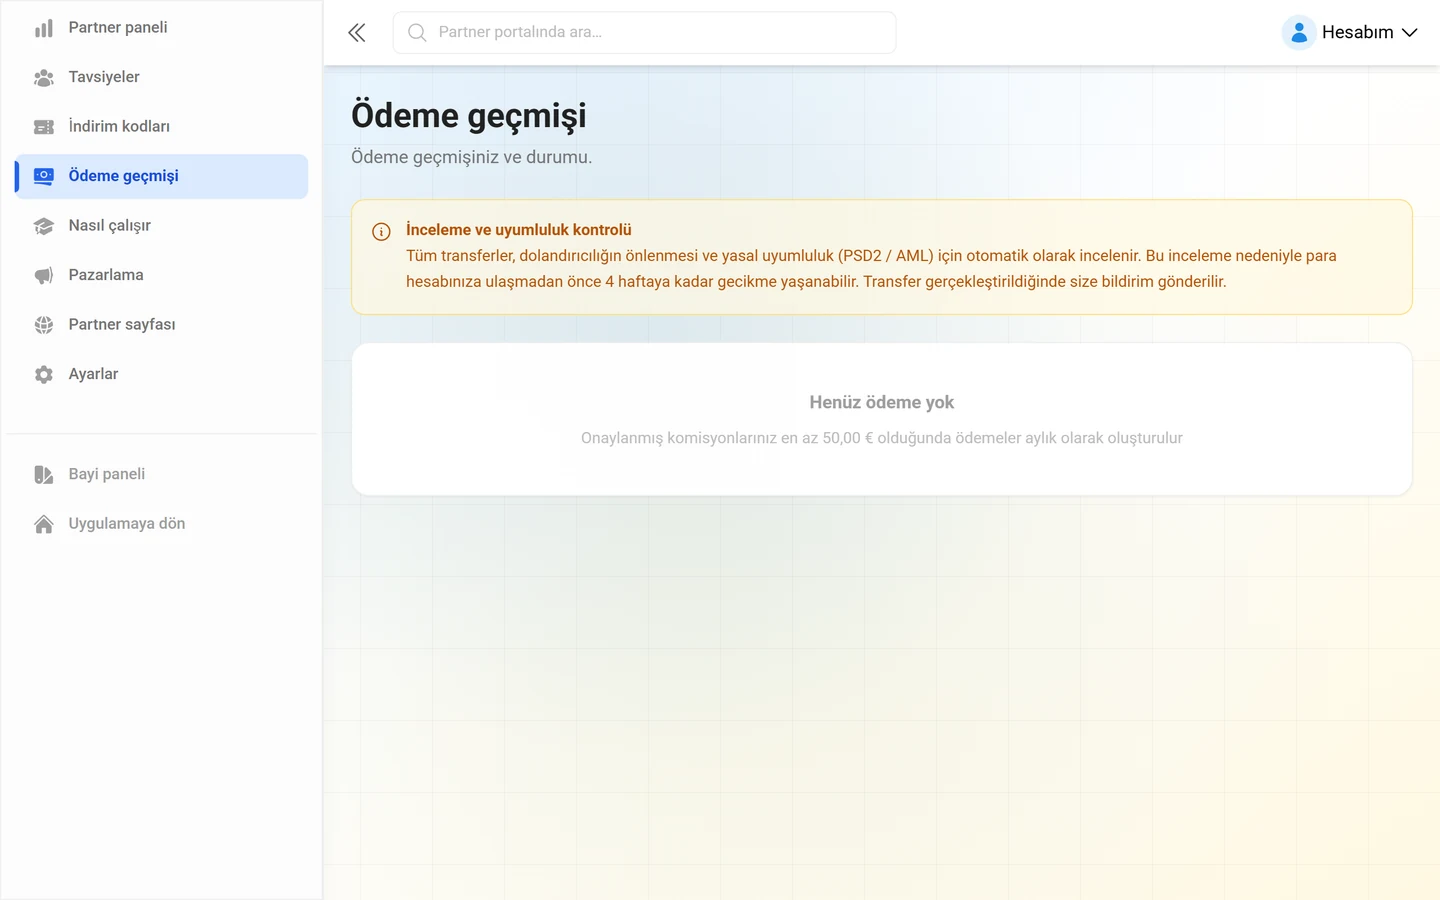
Task: Collapse sidebar with double chevron icon
Action: (357, 33)
